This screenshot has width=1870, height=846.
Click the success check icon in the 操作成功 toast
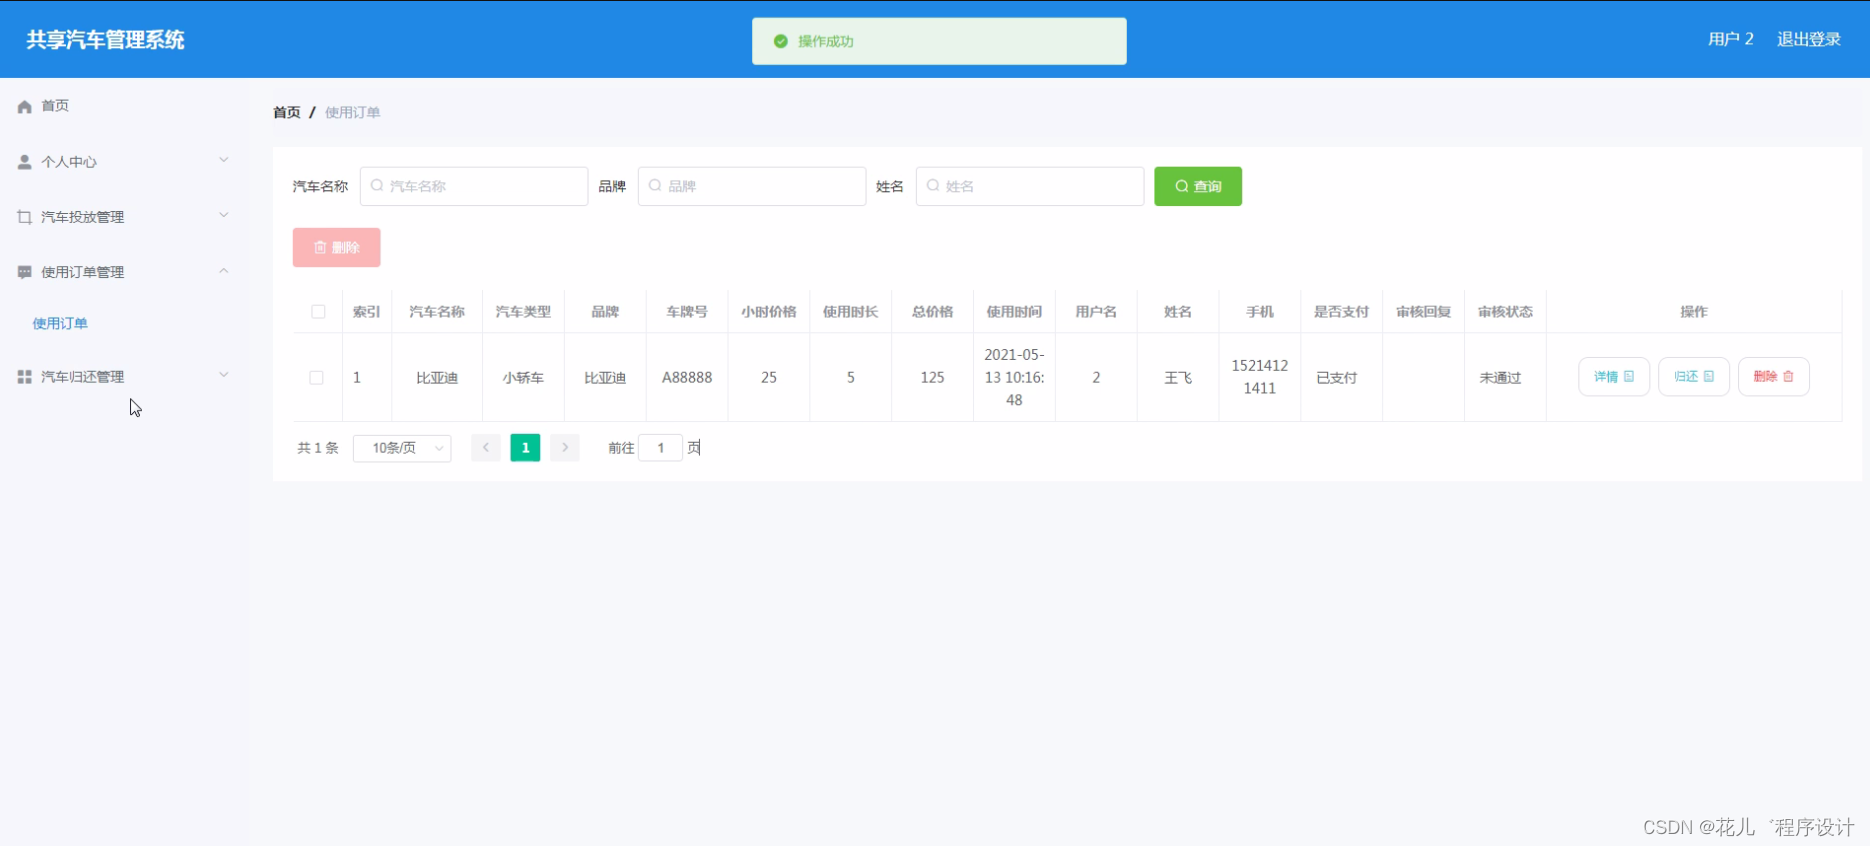[x=781, y=41]
